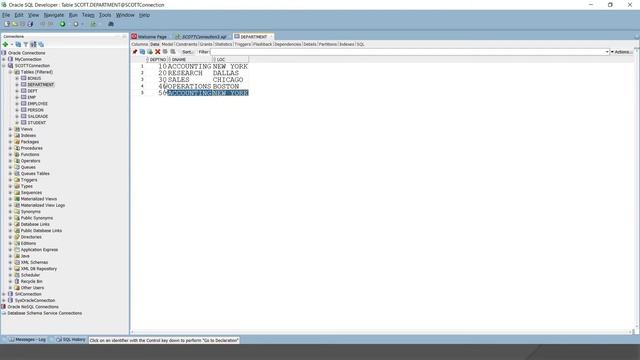640x360 pixels.
Task: Click the Freeze View pin icon
Action: [x=135, y=52]
